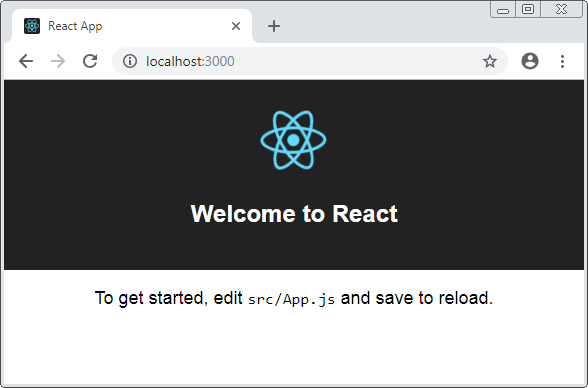Select the React App tab
The width and height of the screenshot is (588, 388).
[x=132, y=26]
